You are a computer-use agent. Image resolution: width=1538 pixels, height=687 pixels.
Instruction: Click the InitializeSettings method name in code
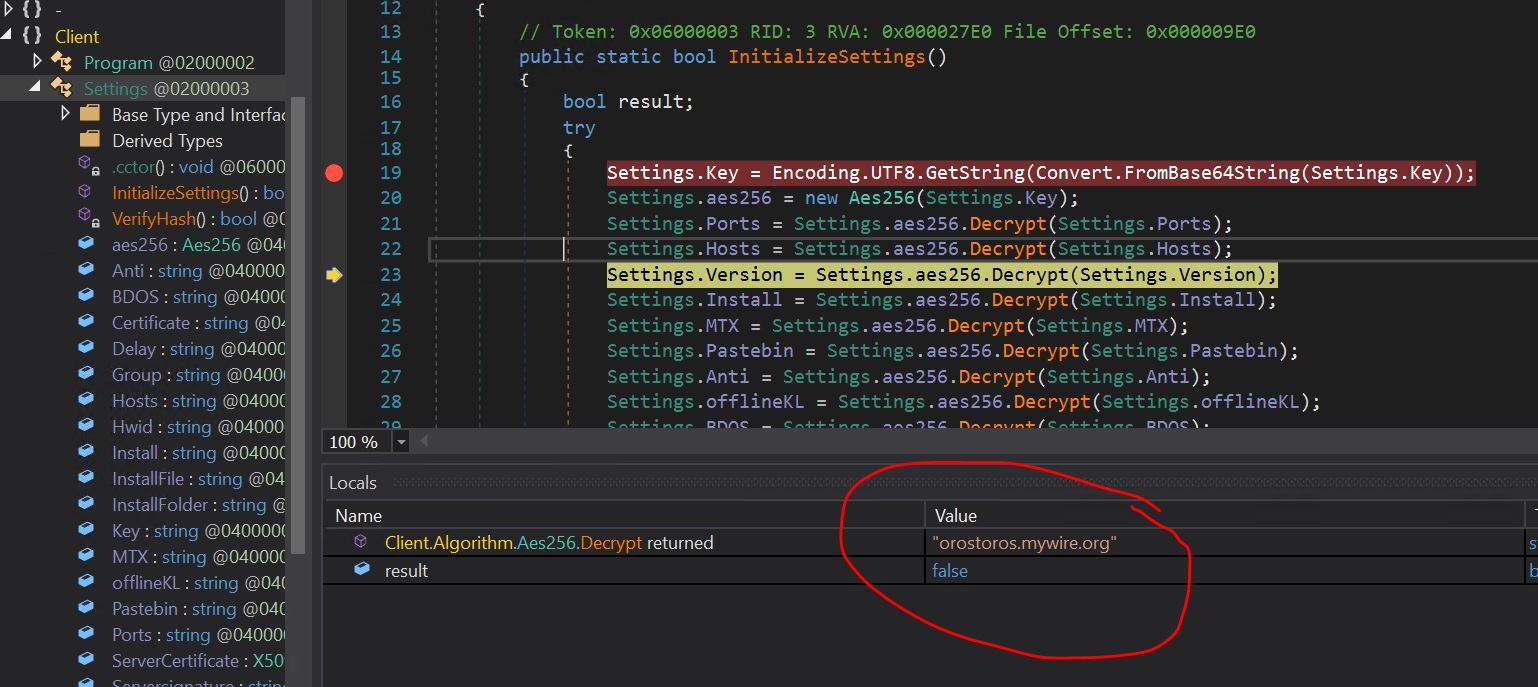tap(826, 56)
